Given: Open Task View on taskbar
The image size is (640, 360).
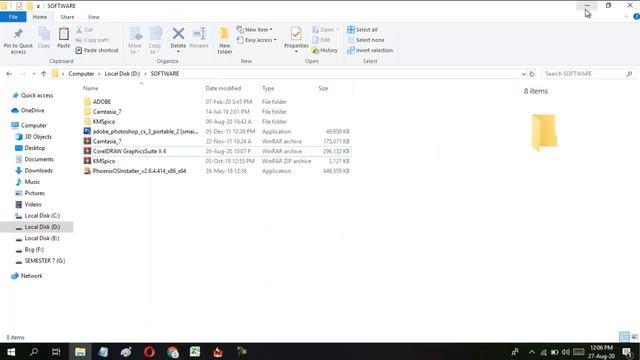Looking at the screenshot, I should 56,352.
